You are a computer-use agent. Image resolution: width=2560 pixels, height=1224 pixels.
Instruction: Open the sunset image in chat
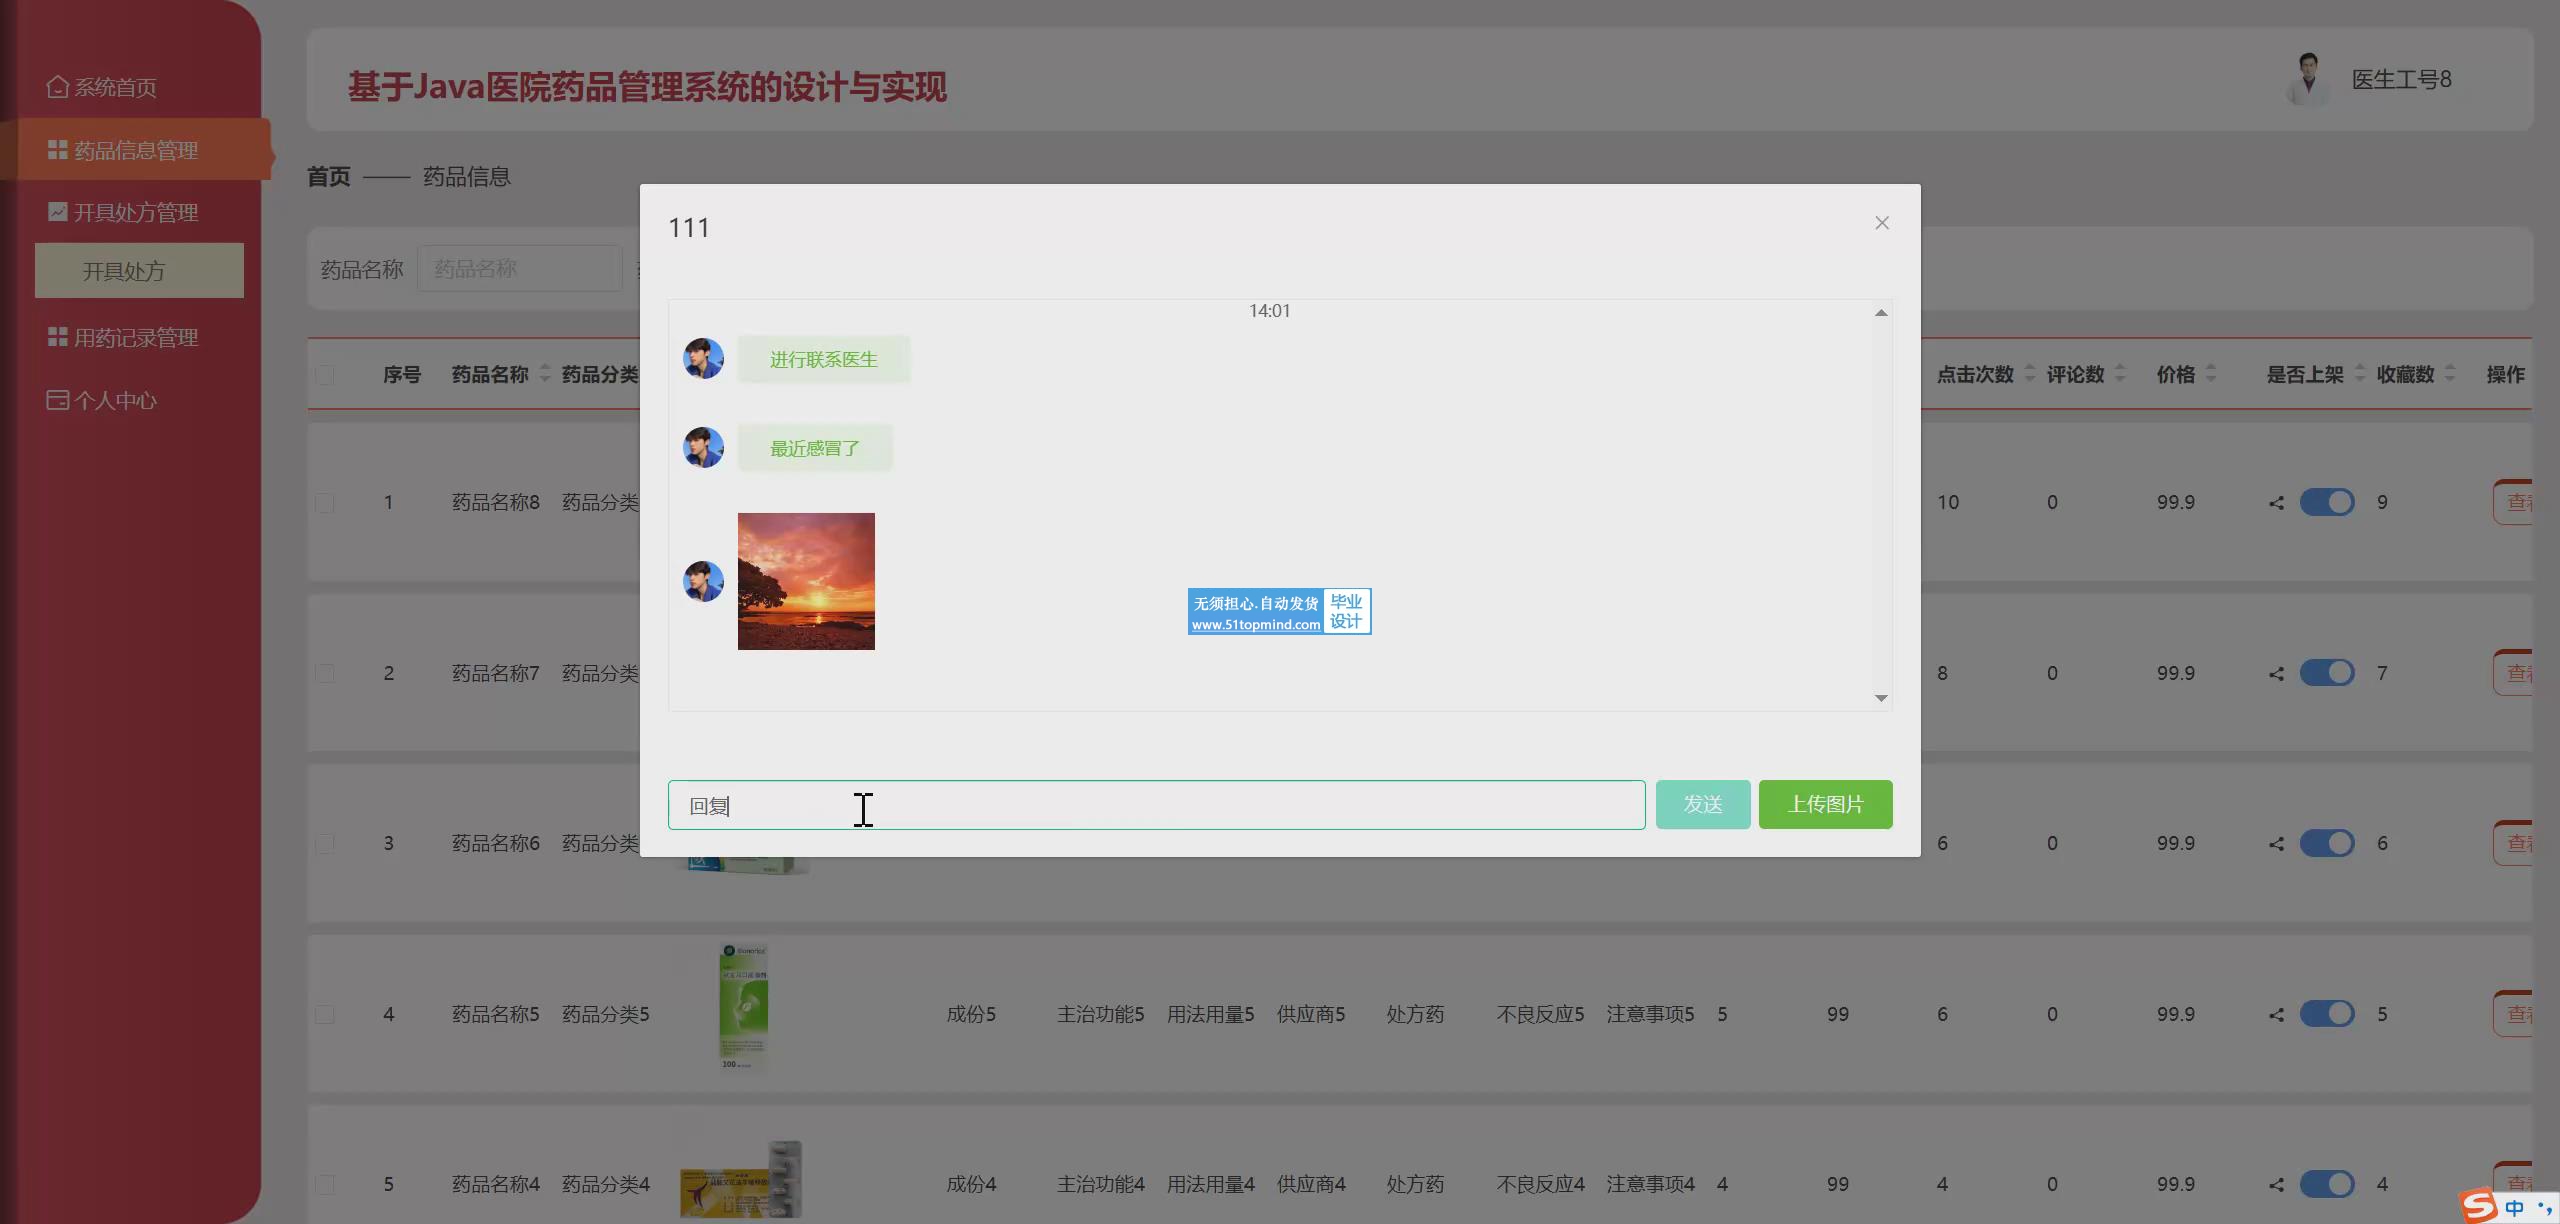805,581
